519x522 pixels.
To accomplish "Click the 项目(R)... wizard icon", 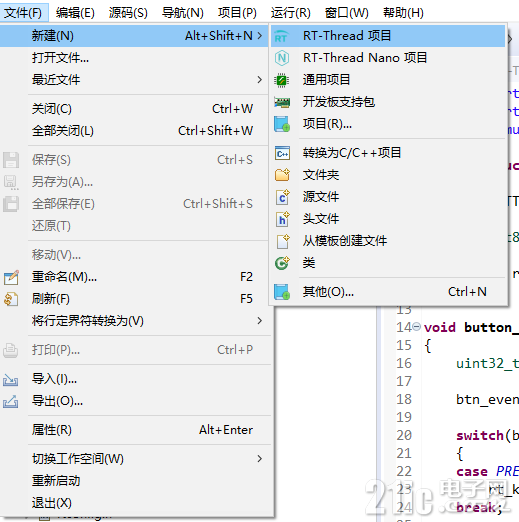I will point(282,124).
